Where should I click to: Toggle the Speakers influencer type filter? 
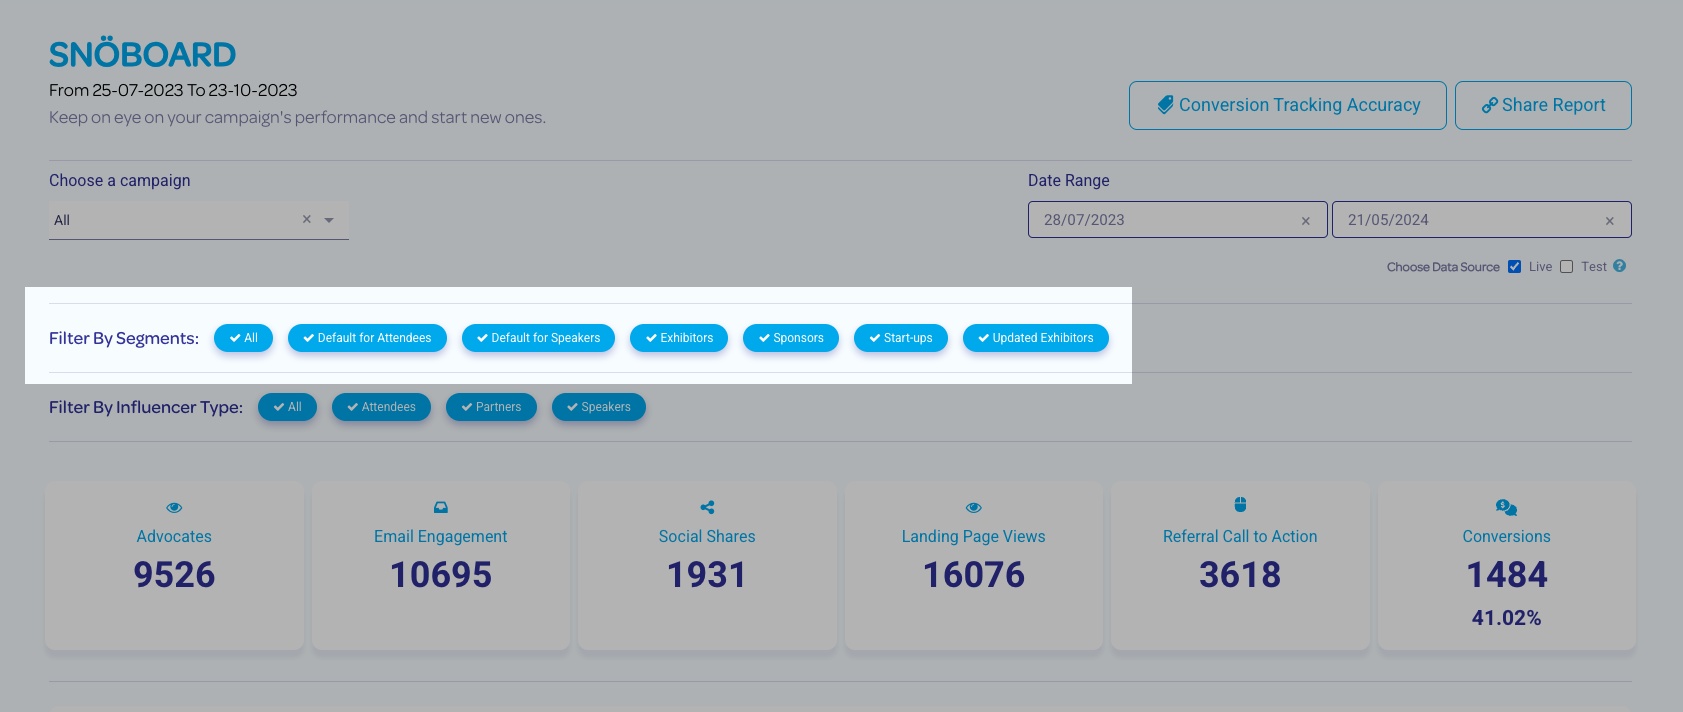[598, 407]
